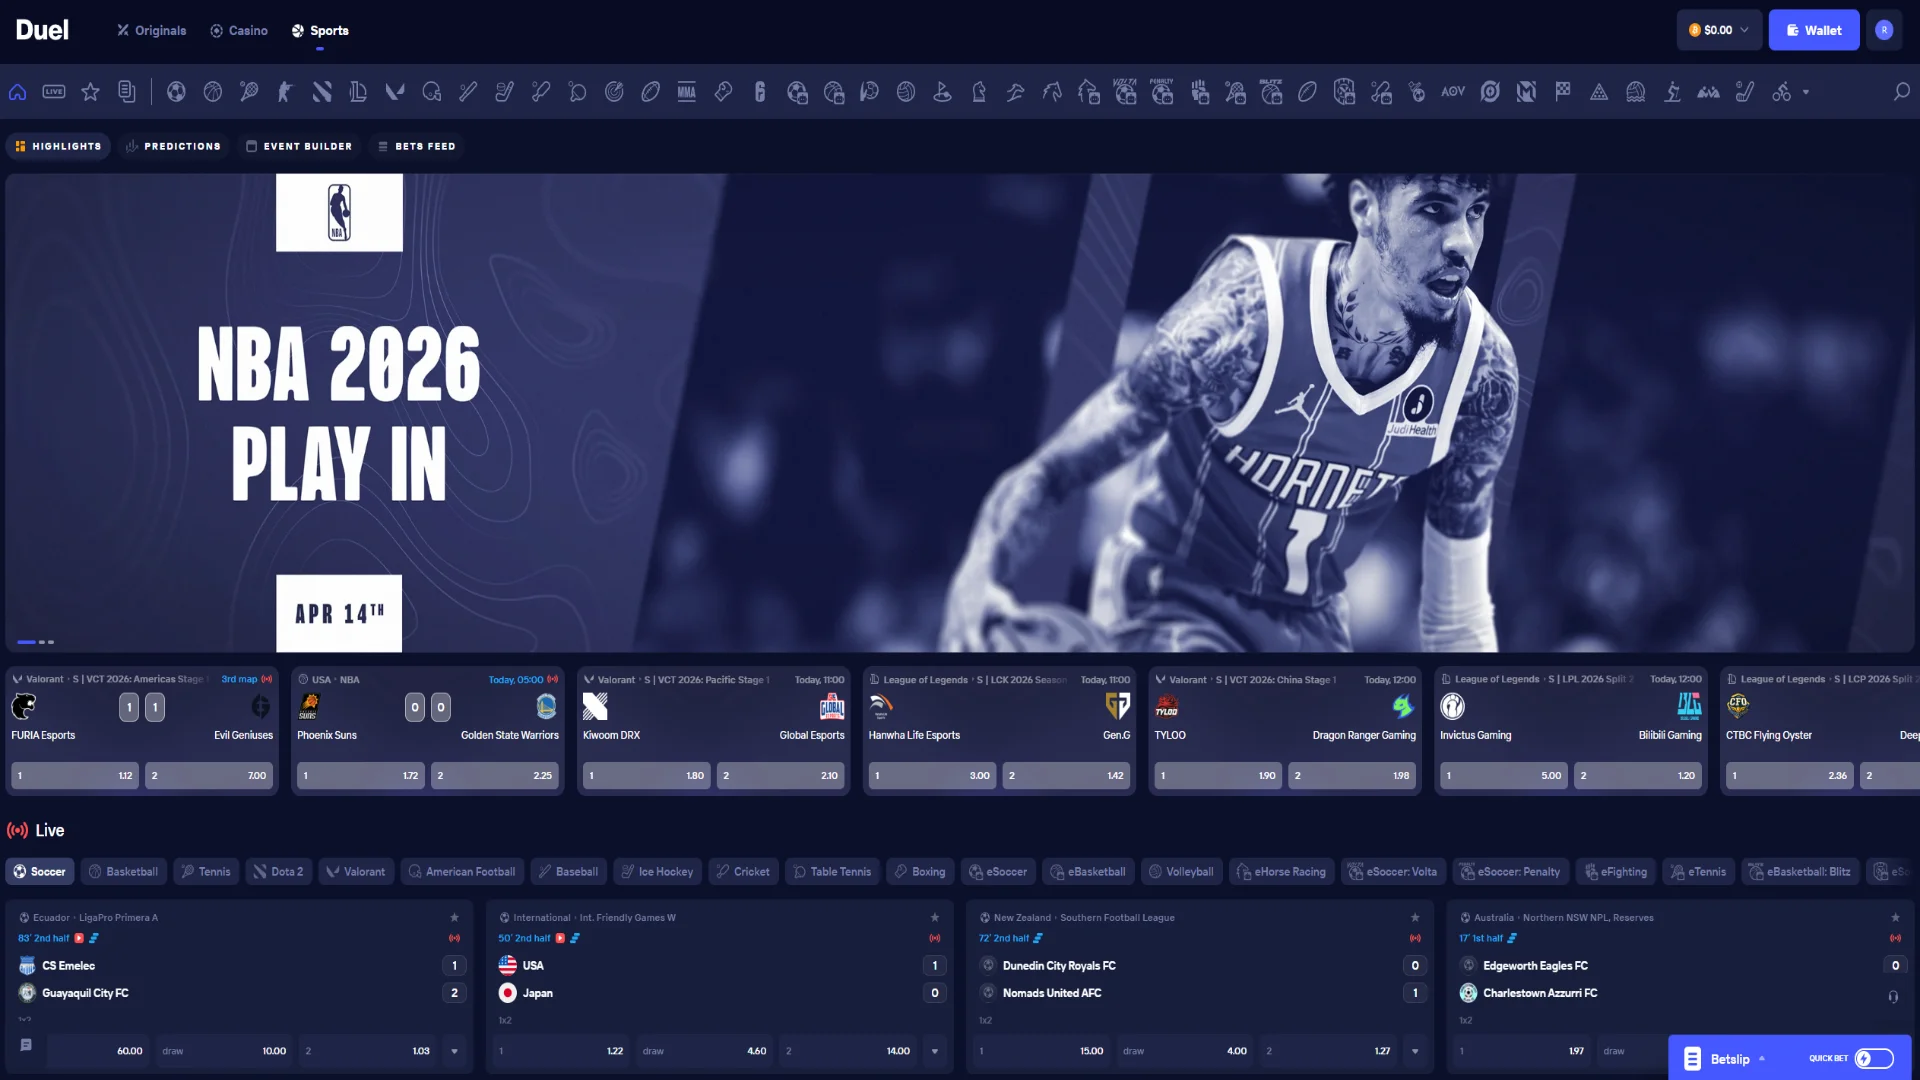Select the Rainbow Six icon
This screenshot has width=1920, height=1080.
[x=760, y=92]
